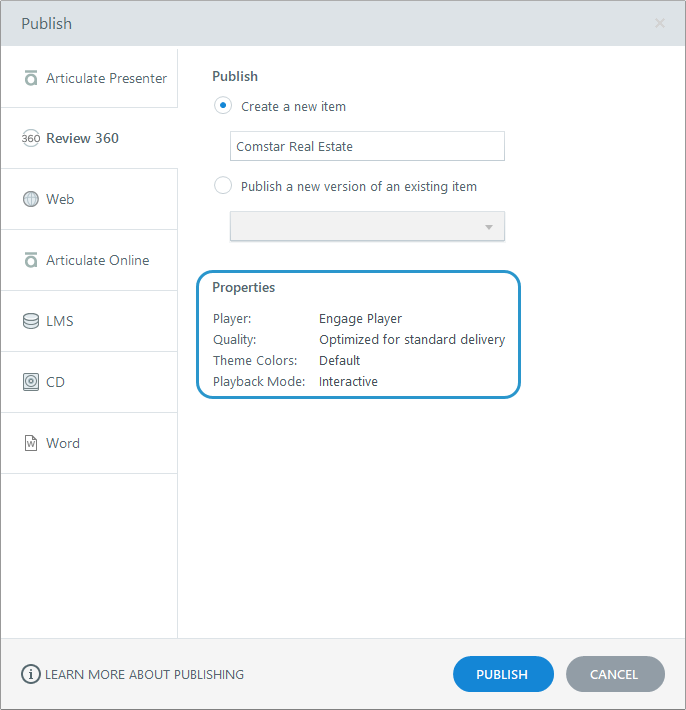Click the dropdown arrow for existing items
The image size is (686, 710).
489,227
